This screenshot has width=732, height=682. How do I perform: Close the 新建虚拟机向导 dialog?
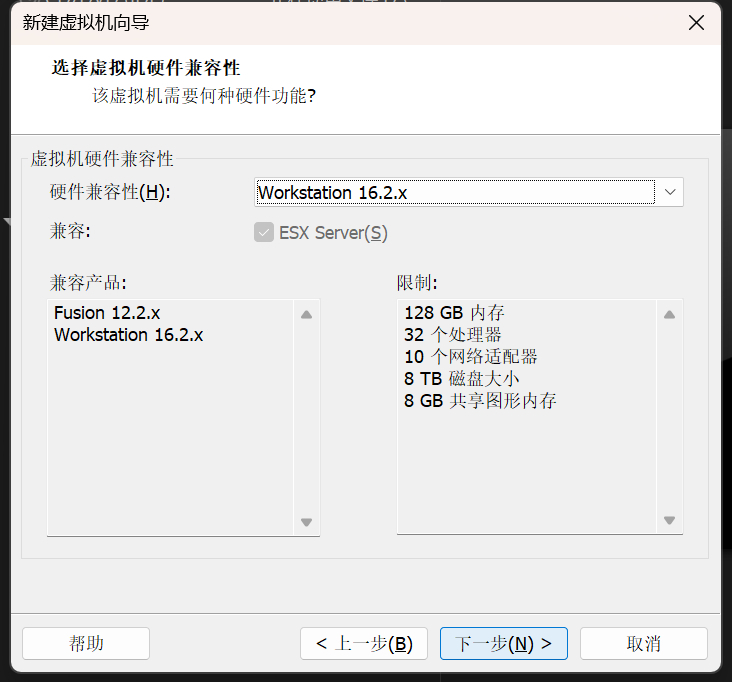[696, 22]
